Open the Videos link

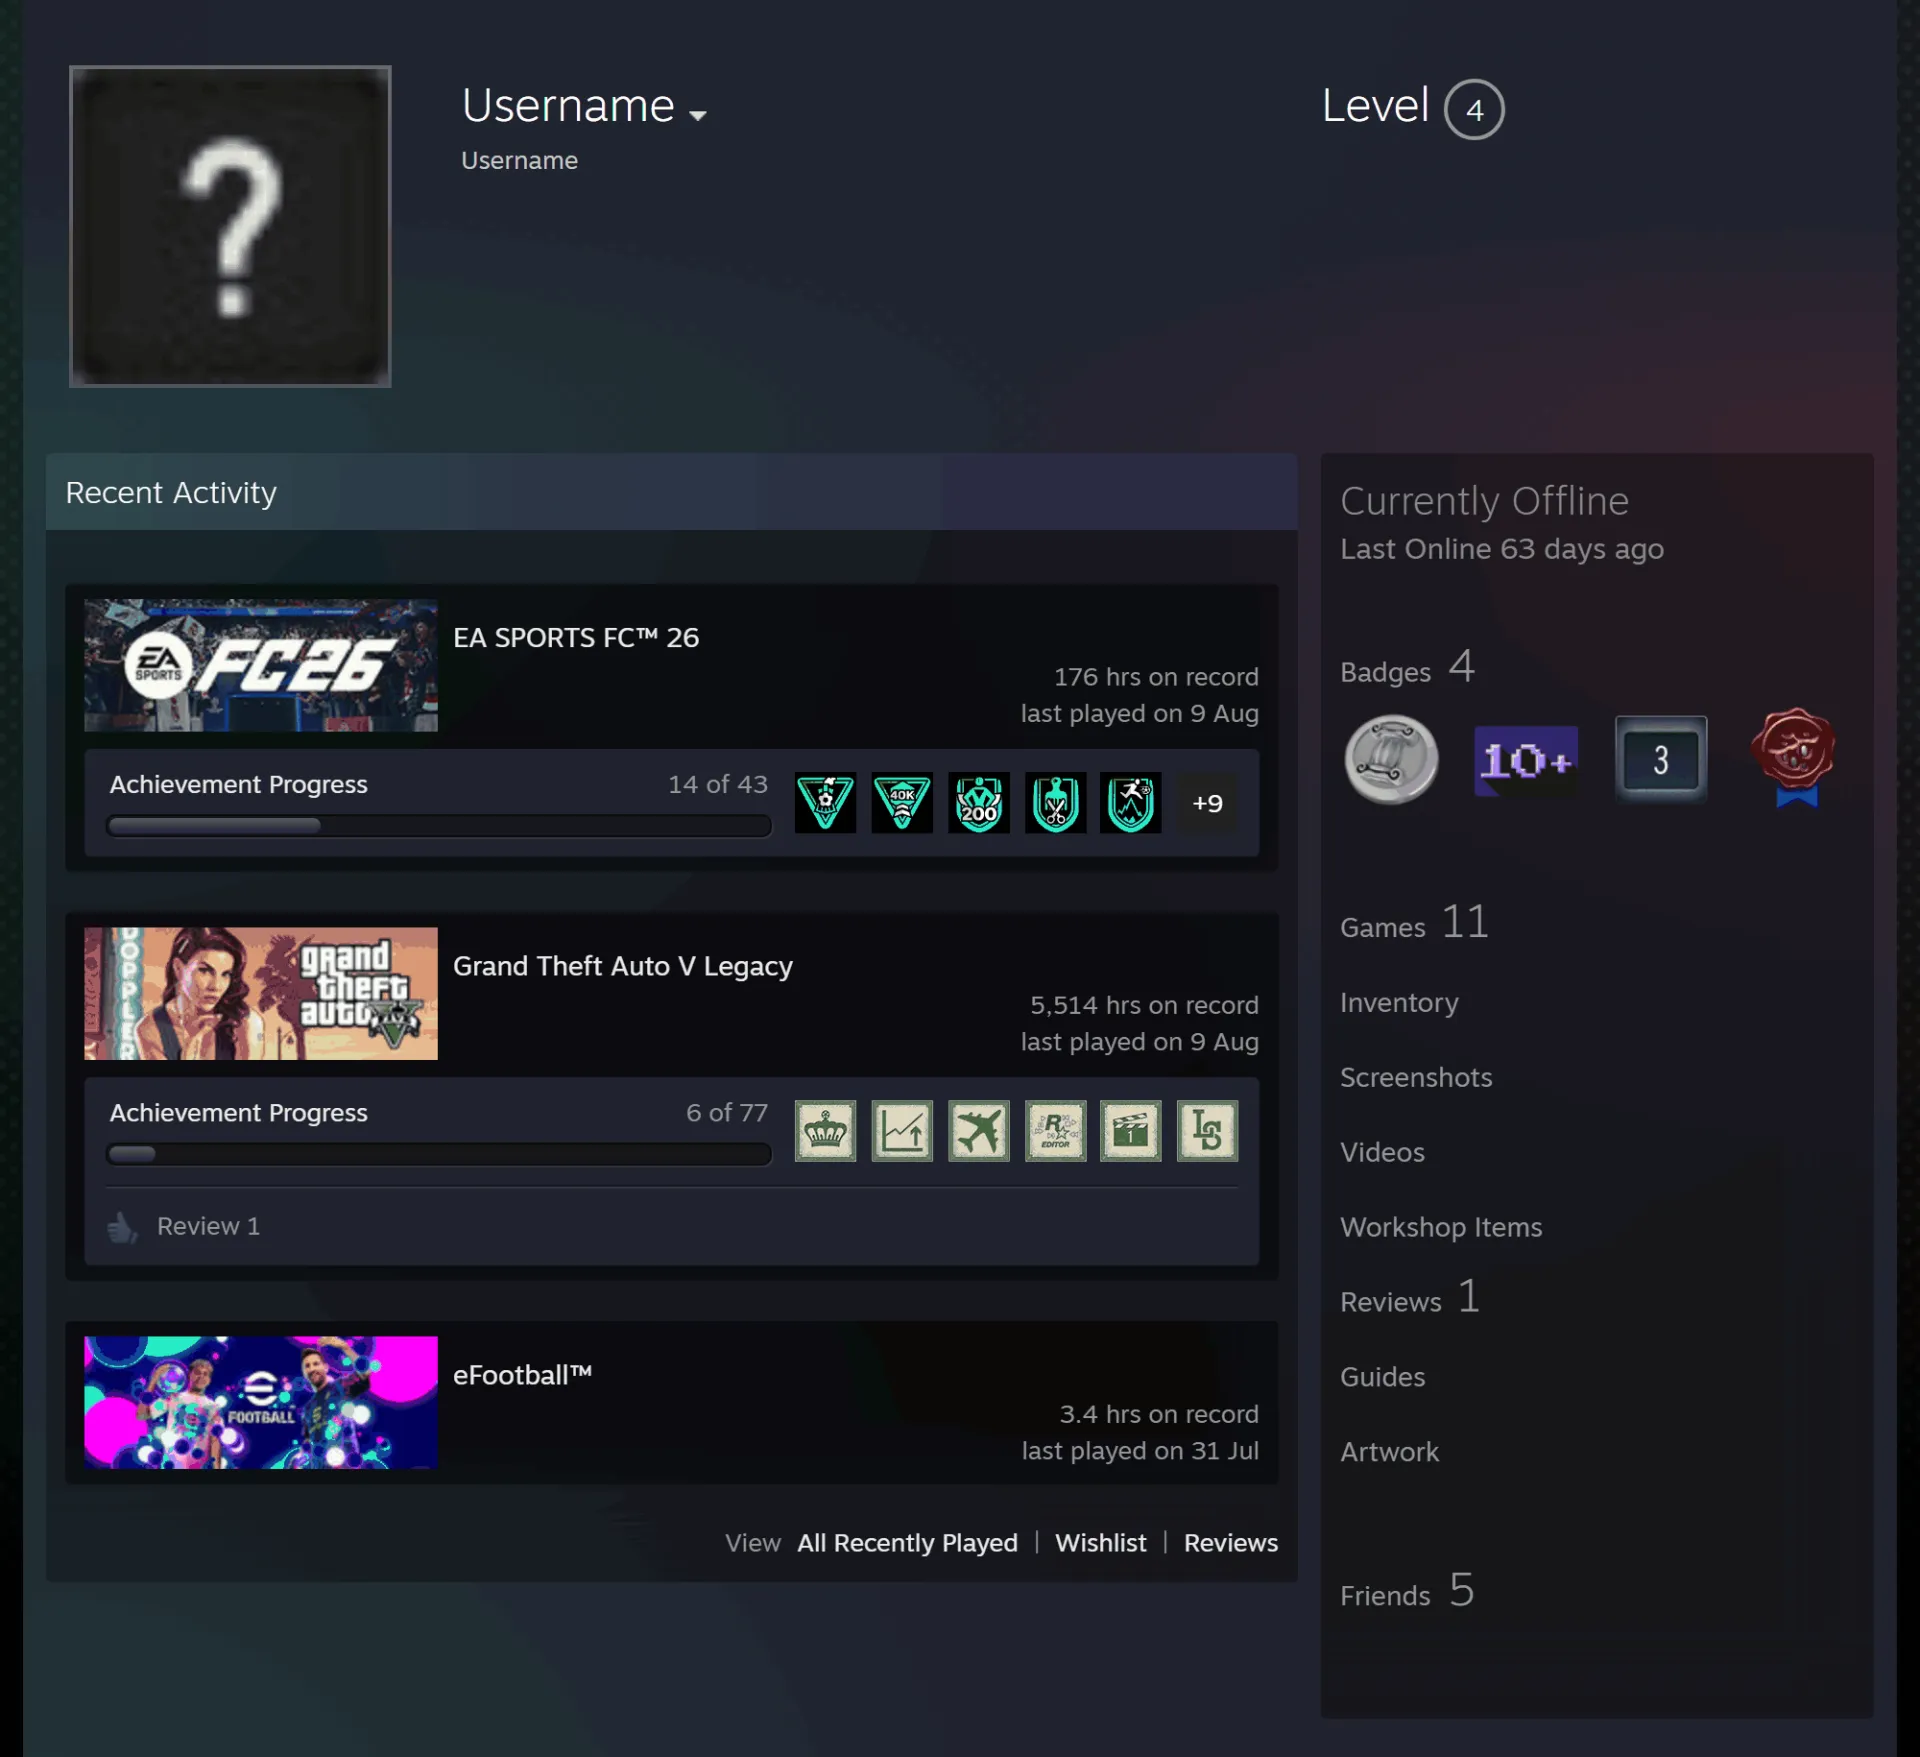[x=1382, y=1152]
